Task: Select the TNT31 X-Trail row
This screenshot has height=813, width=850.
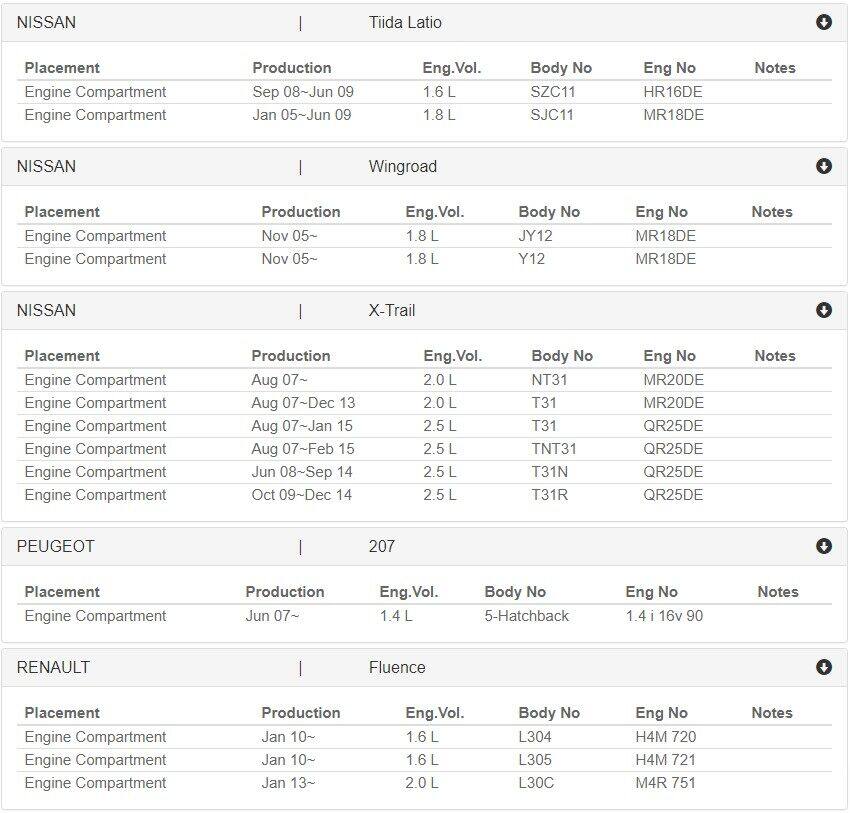Action: pyautogui.click(x=424, y=449)
